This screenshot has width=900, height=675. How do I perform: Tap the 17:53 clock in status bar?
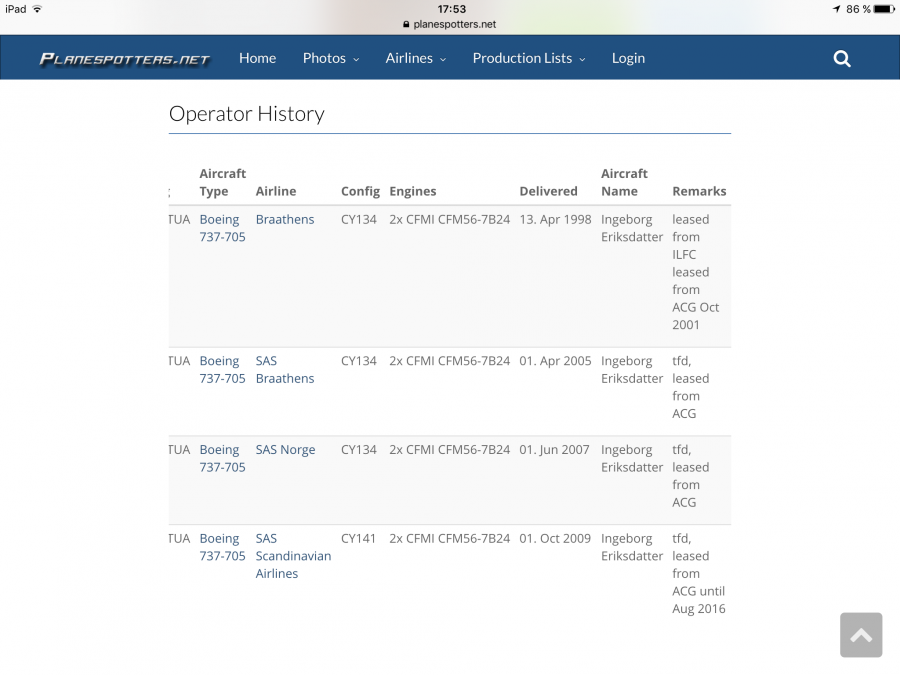[452, 9]
